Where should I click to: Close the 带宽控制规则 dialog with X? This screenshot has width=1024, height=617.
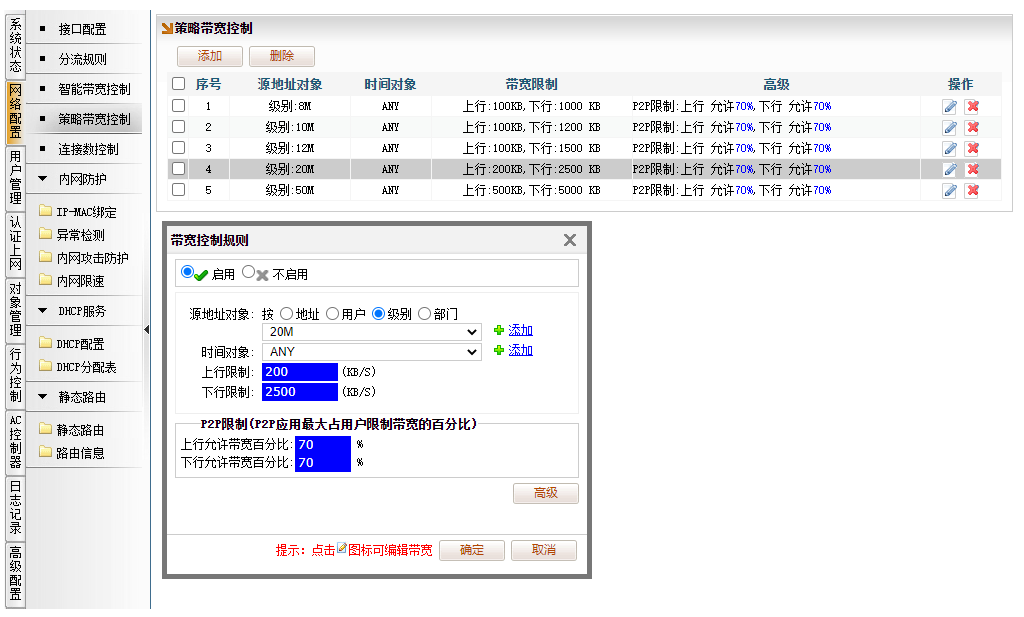[x=570, y=240]
